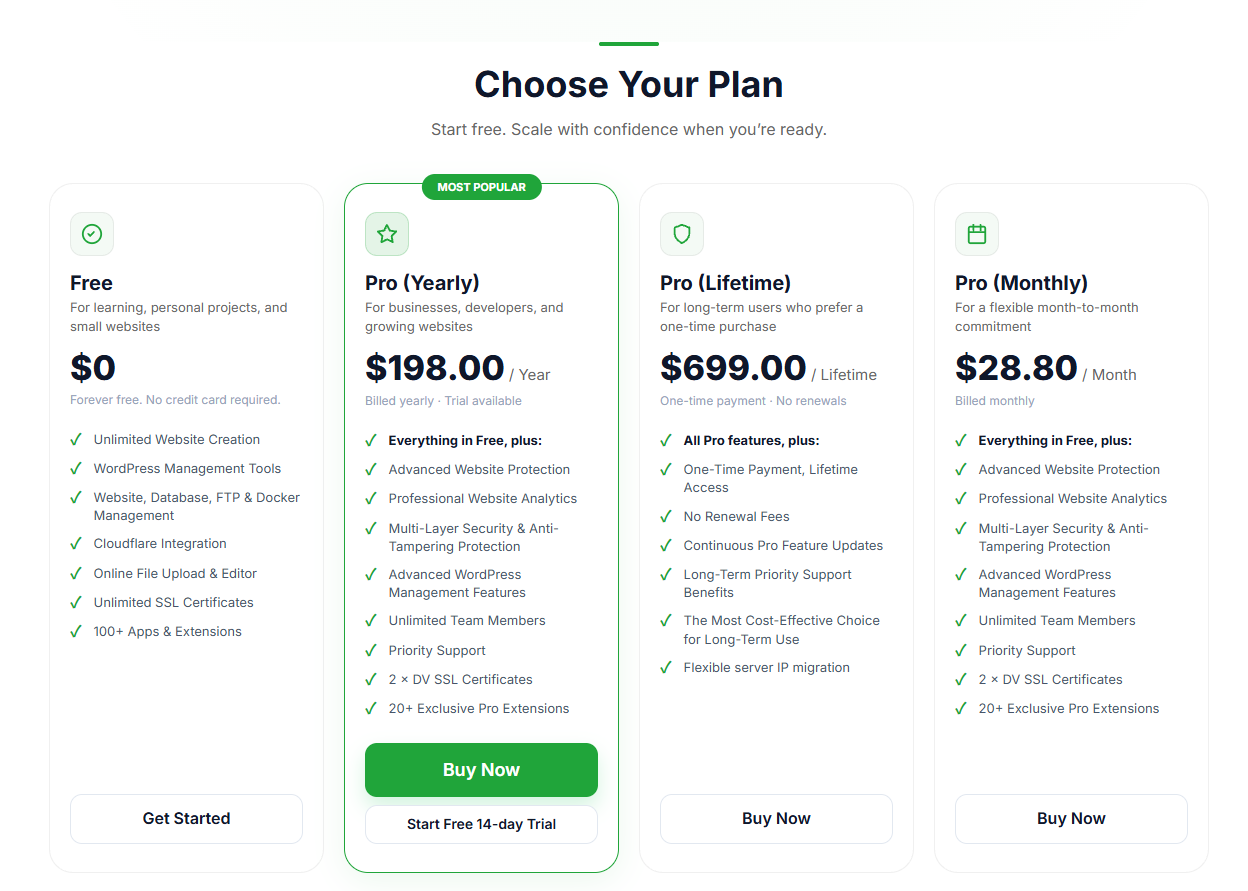Click the calendar icon on Pro (Monthly) card

pos(977,234)
